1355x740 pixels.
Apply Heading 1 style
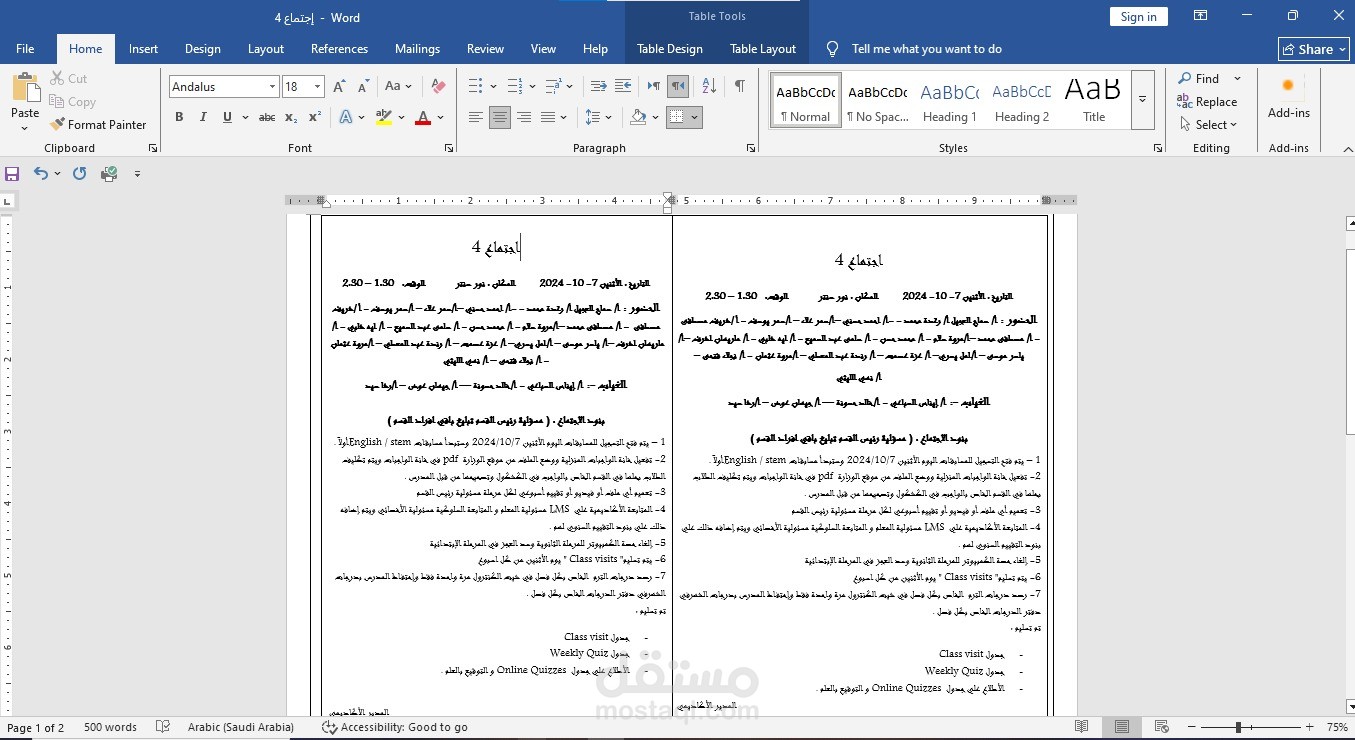(x=949, y=101)
